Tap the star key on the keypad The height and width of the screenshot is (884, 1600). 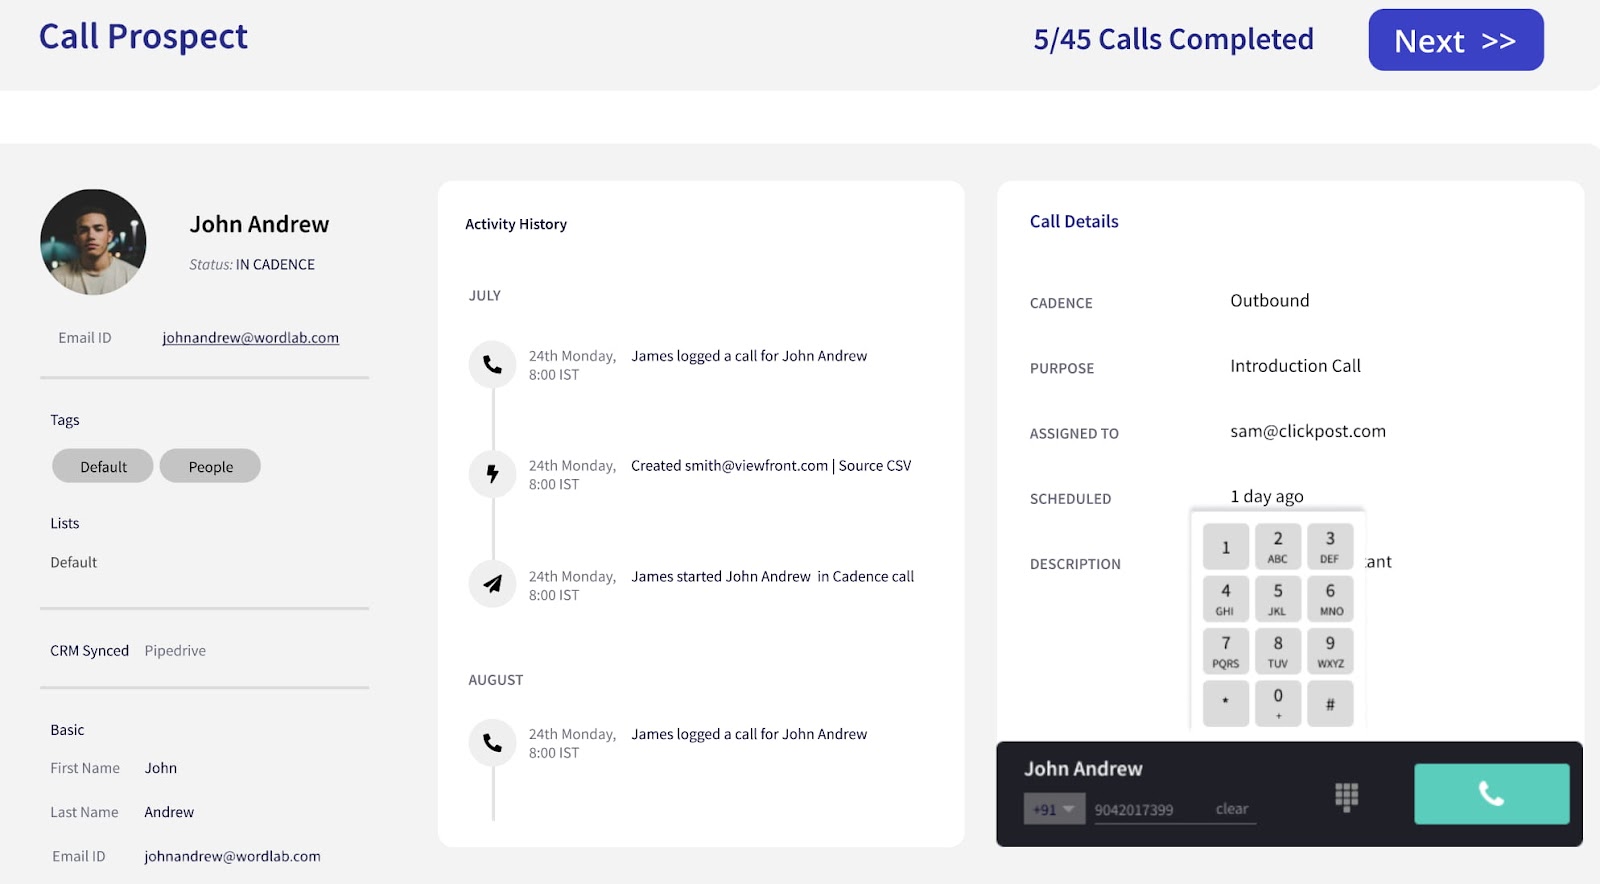[1226, 703]
